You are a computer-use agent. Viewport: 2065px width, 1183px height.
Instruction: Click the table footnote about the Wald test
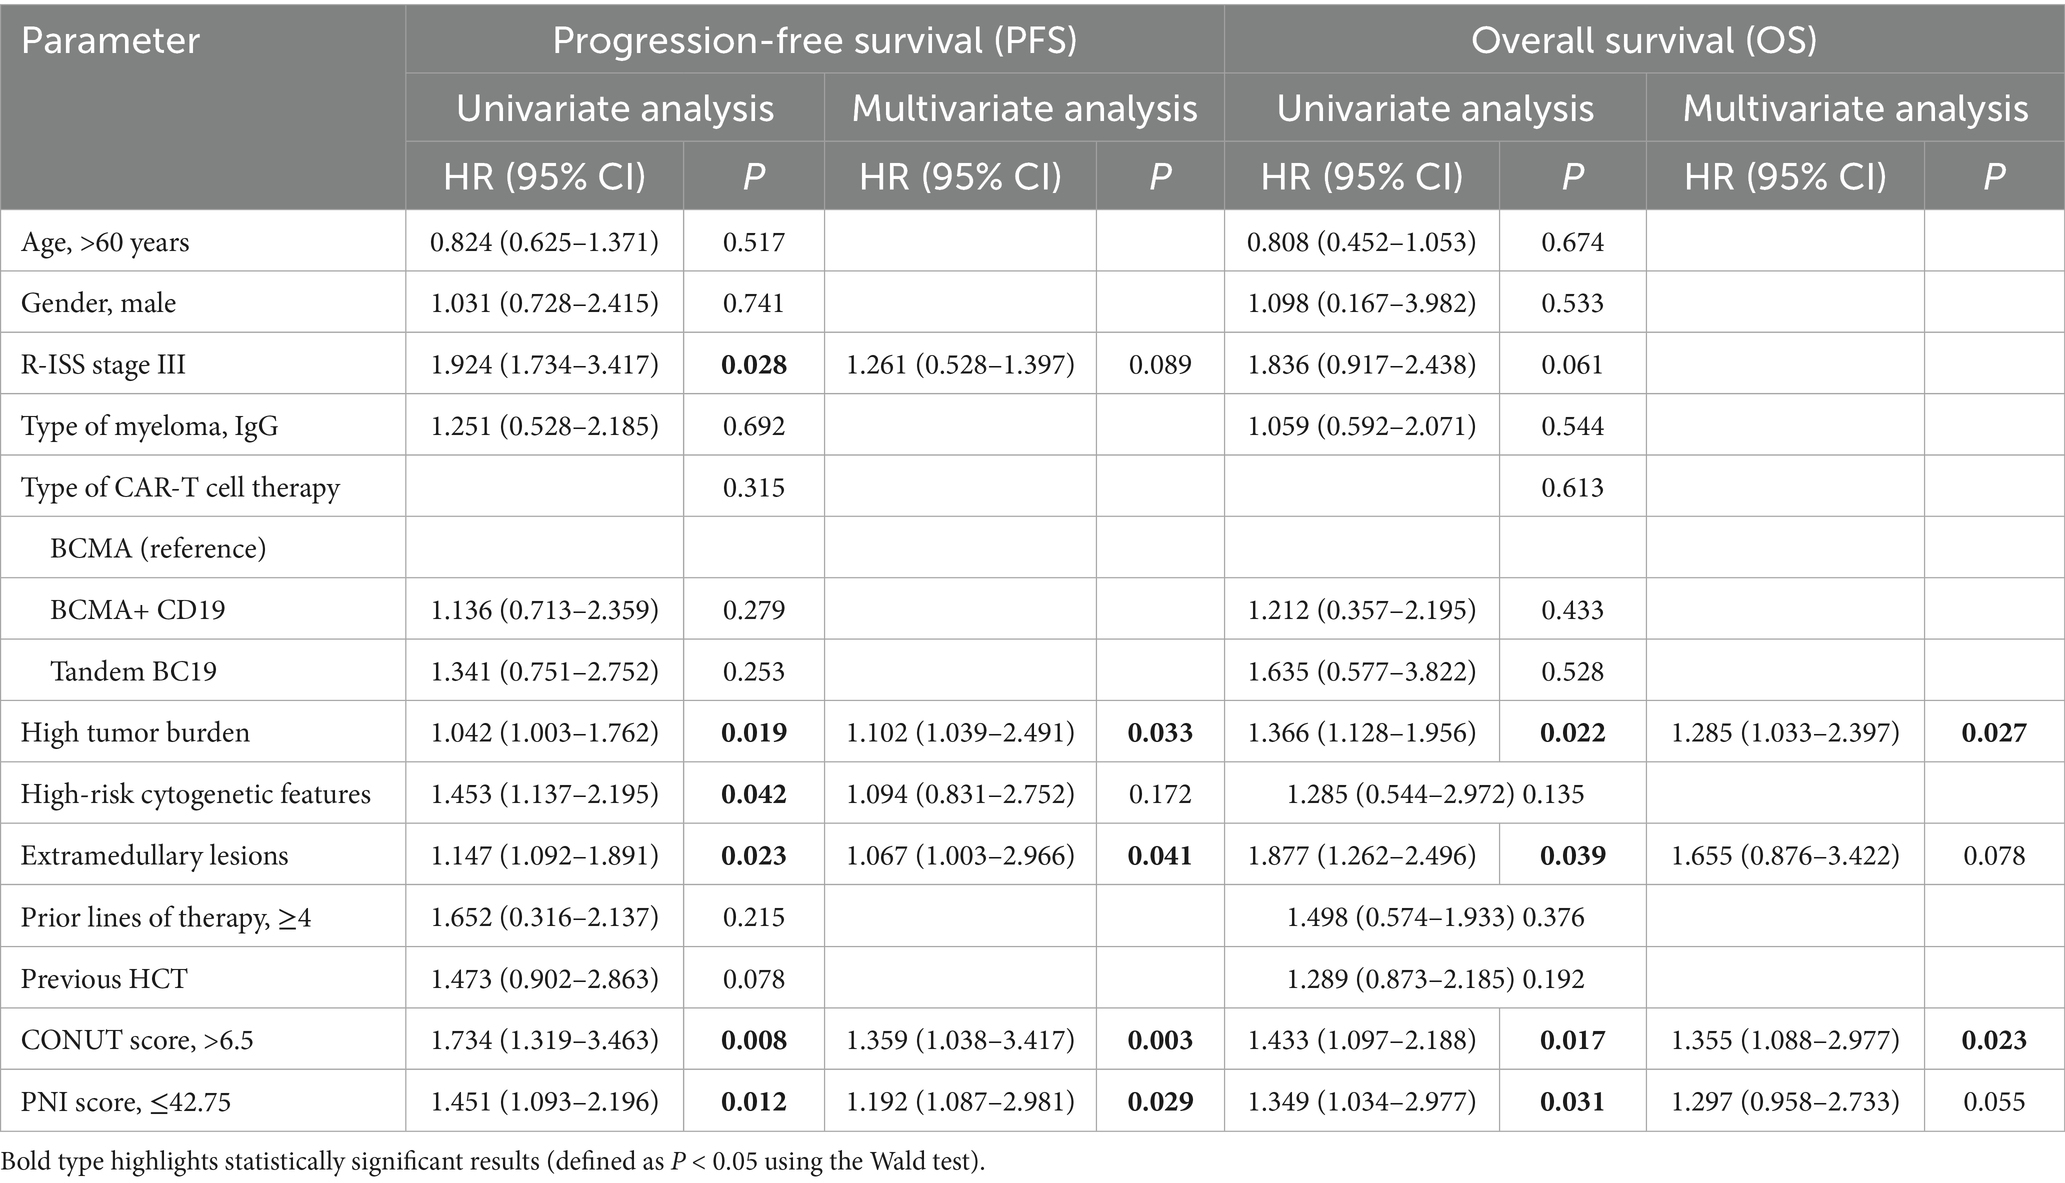(x=493, y=1162)
